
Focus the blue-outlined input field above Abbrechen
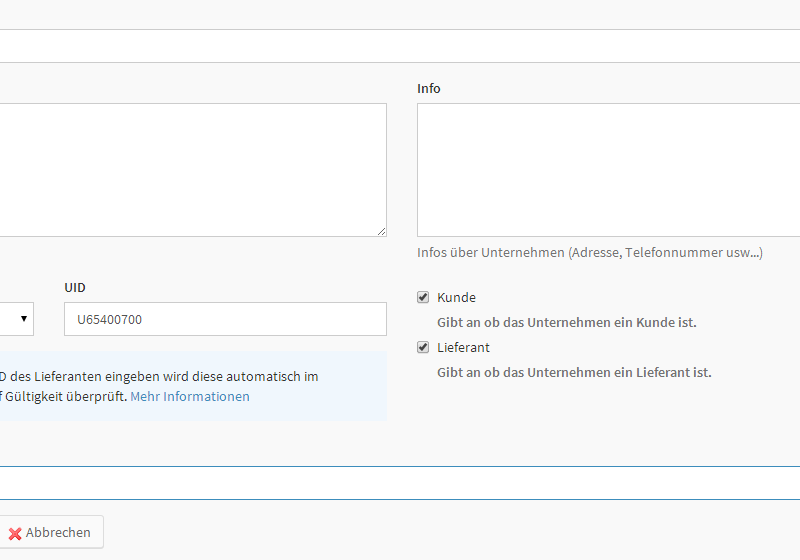coord(400,483)
